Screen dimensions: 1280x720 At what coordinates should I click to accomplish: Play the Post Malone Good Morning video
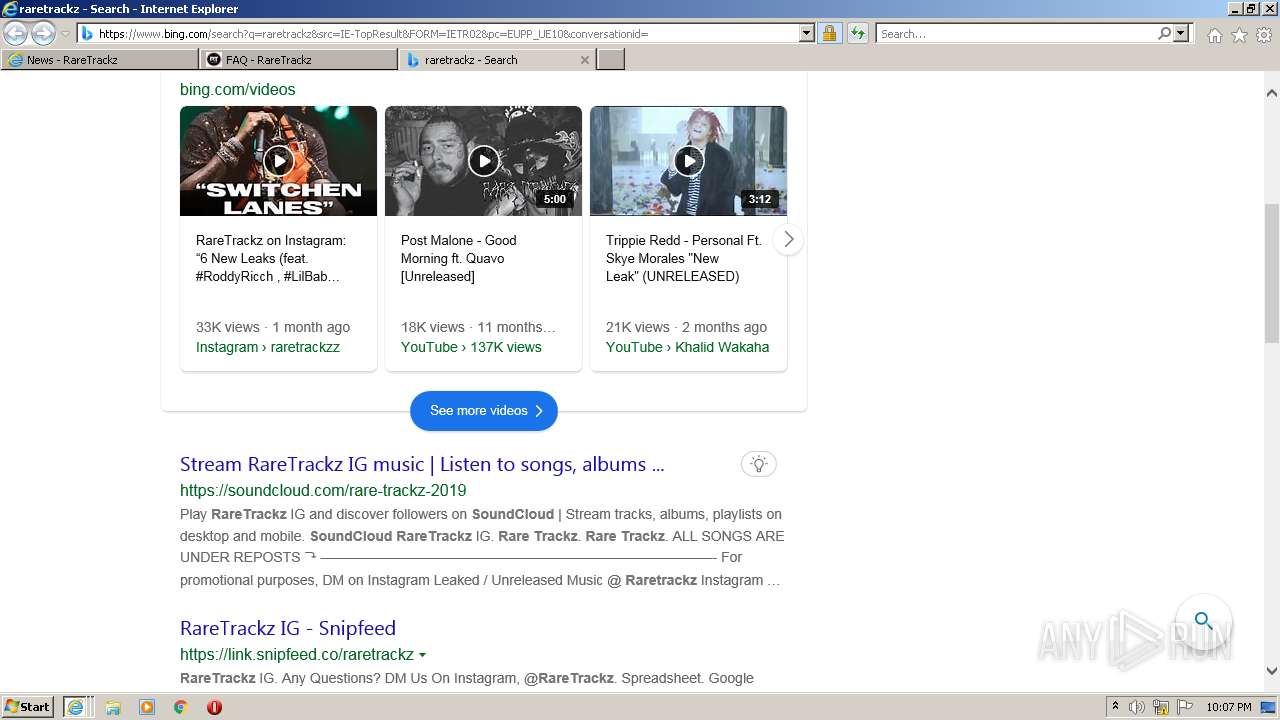click(x=483, y=161)
